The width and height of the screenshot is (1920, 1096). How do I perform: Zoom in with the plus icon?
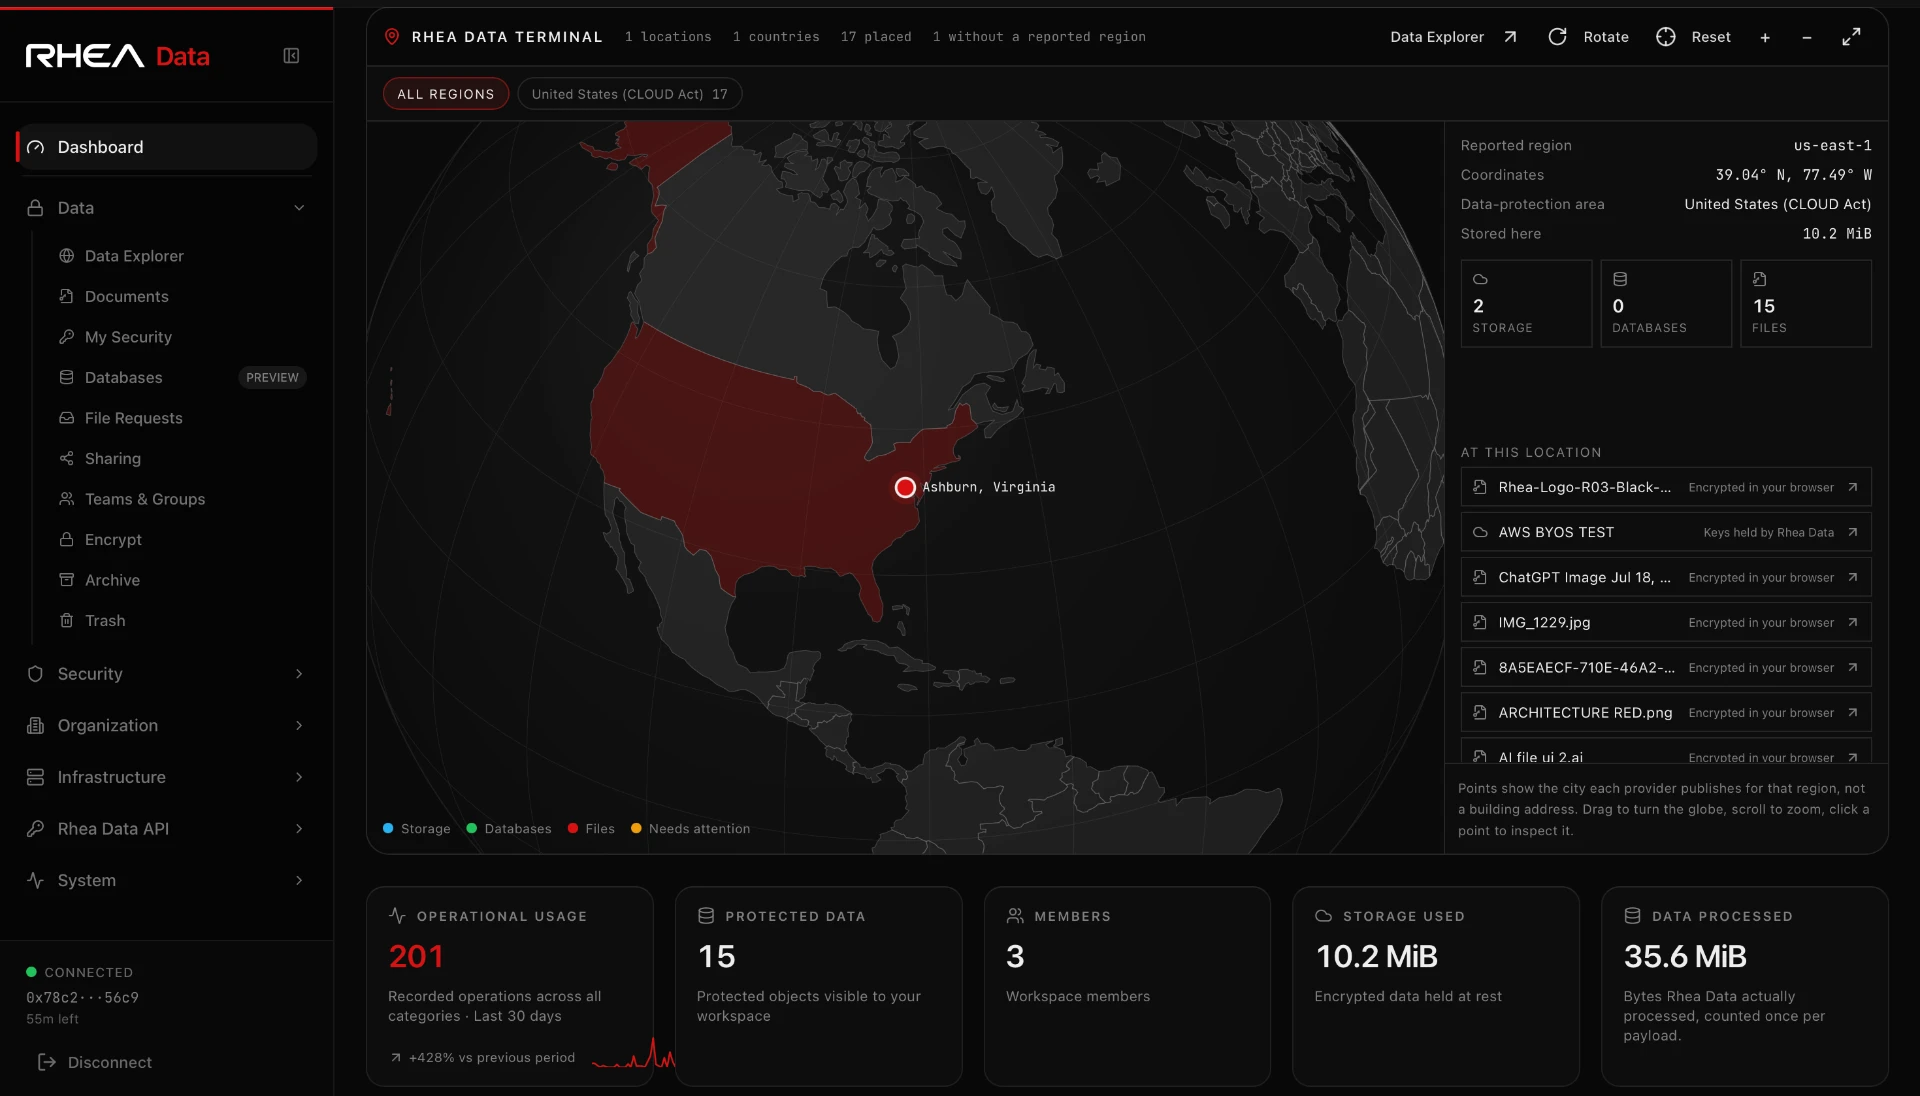click(1765, 37)
